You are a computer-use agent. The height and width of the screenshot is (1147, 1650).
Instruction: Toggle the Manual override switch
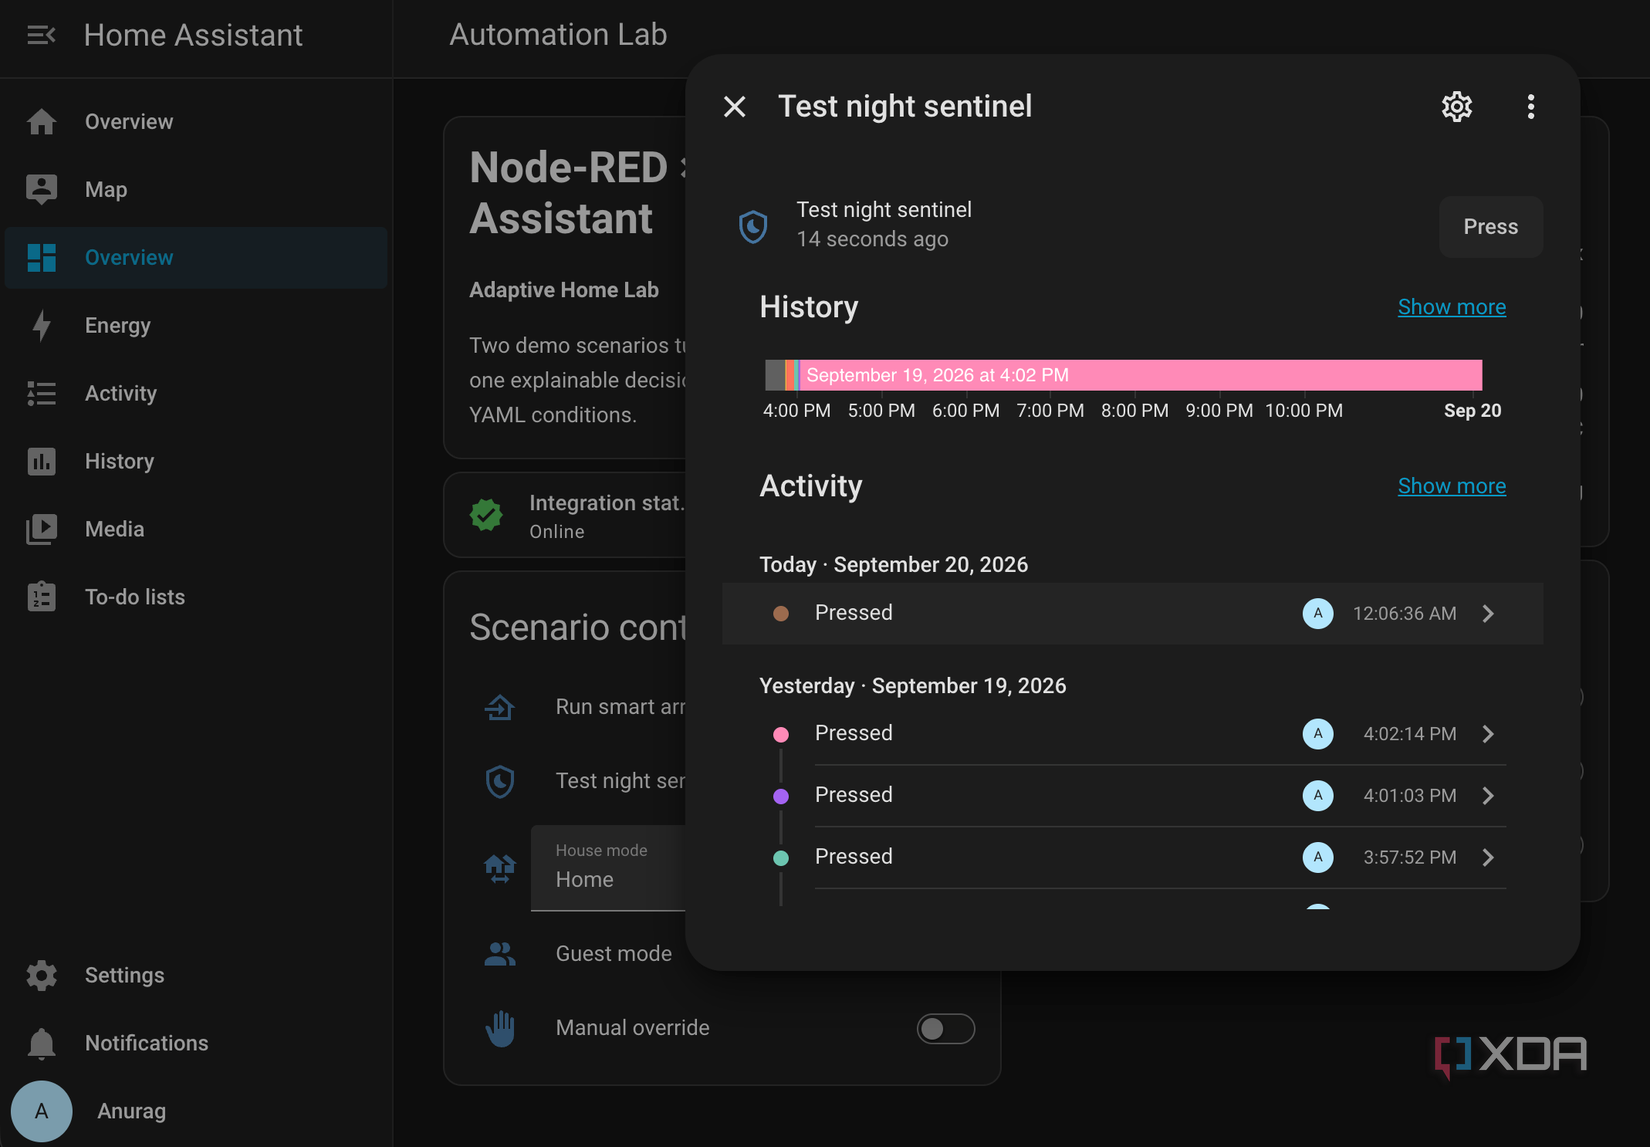click(945, 1029)
